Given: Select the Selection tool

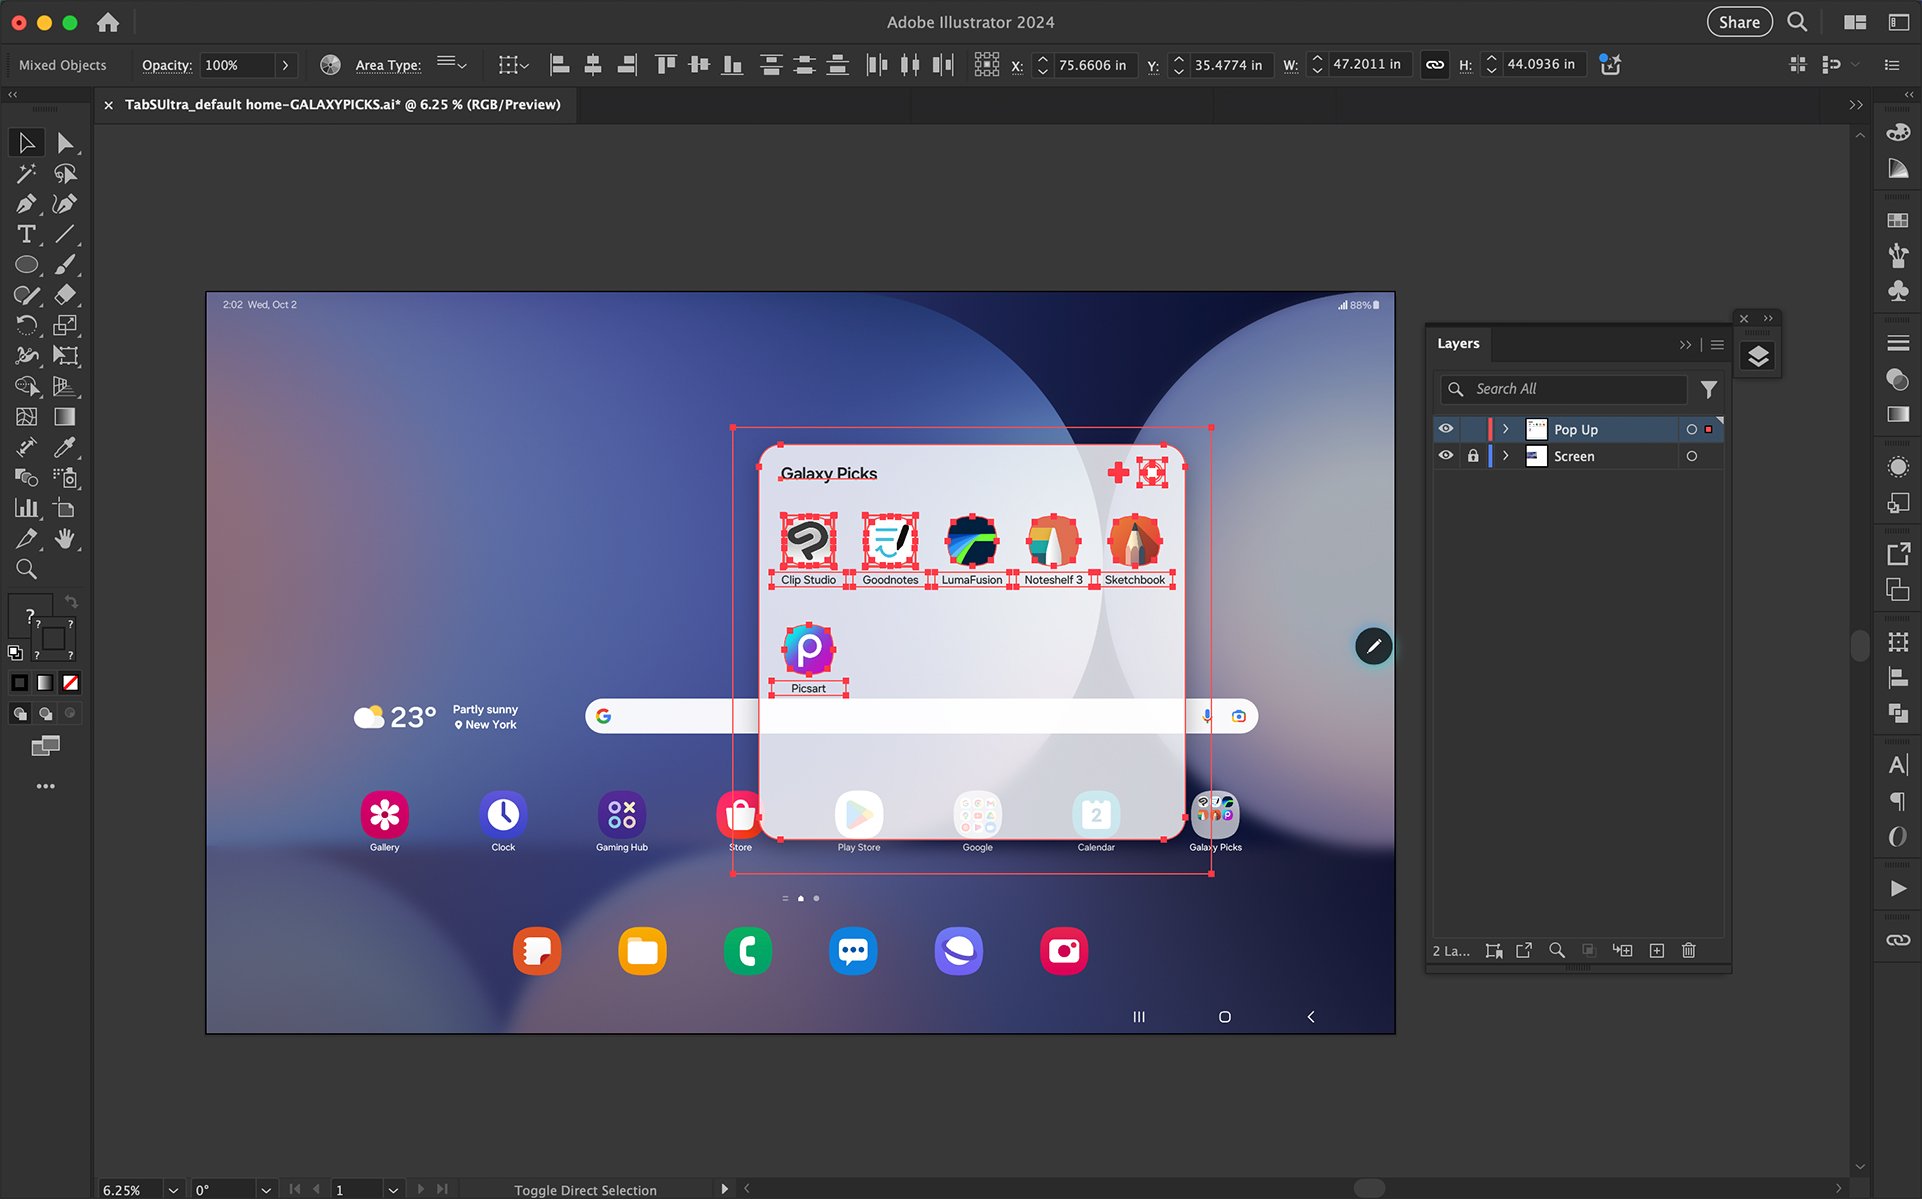Looking at the screenshot, I should [27, 143].
